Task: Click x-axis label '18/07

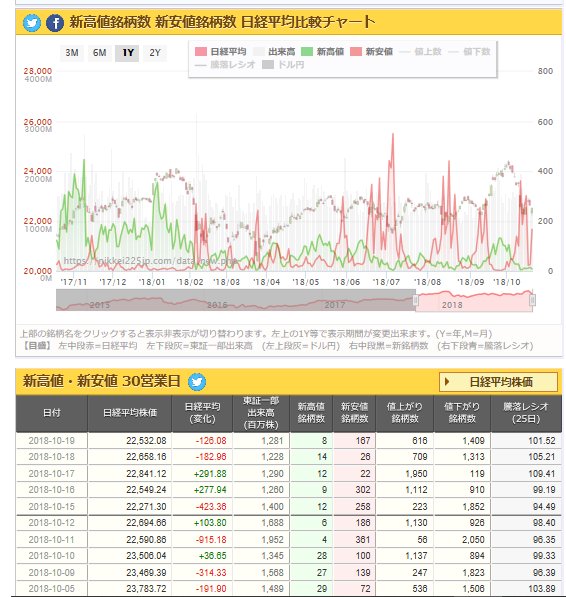Action: point(386,283)
